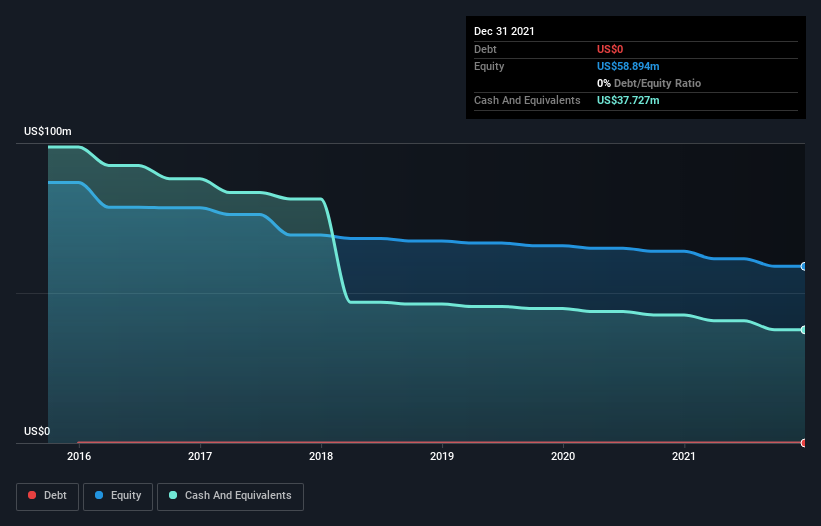This screenshot has height=526, width=821.
Task: Select the red Debt endpoint marker
Action: click(x=804, y=443)
